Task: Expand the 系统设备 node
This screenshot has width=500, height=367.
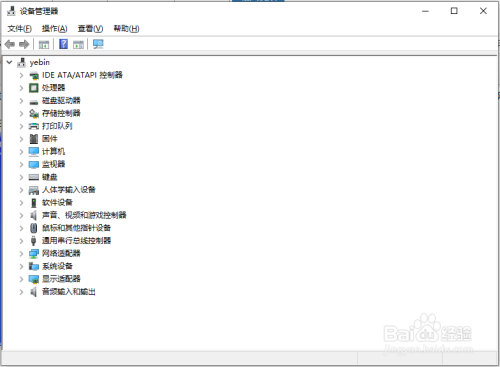Action: [x=21, y=266]
